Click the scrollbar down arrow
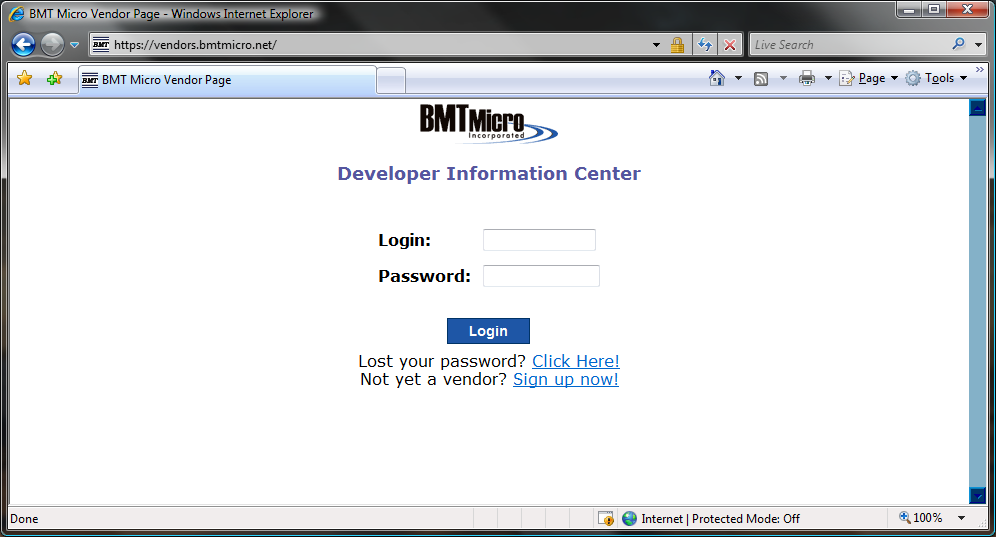The height and width of the screenshot is (537, 996). pyautogui.click(x=978, y=496)
